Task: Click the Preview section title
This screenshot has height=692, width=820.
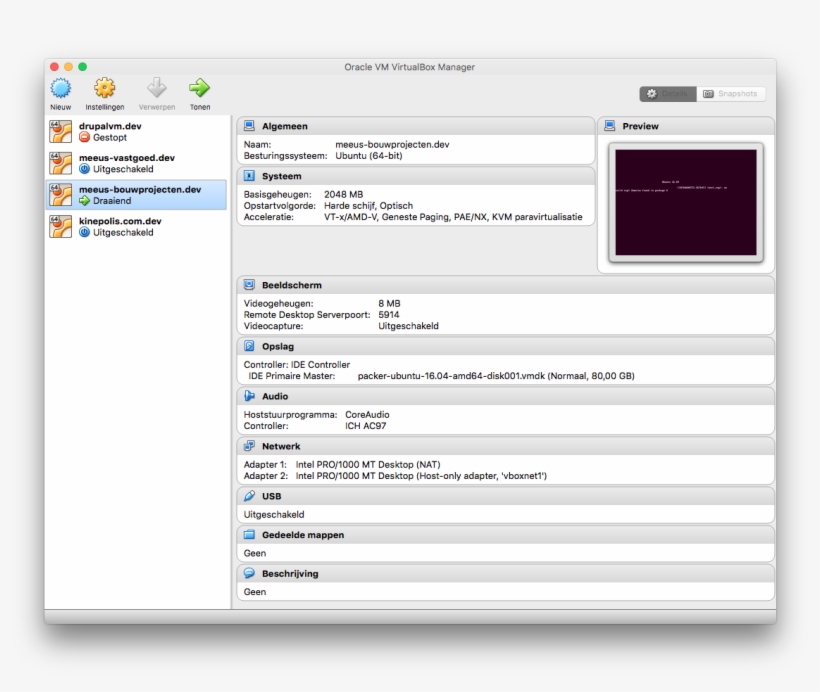Action: click(x=640, y=126)
